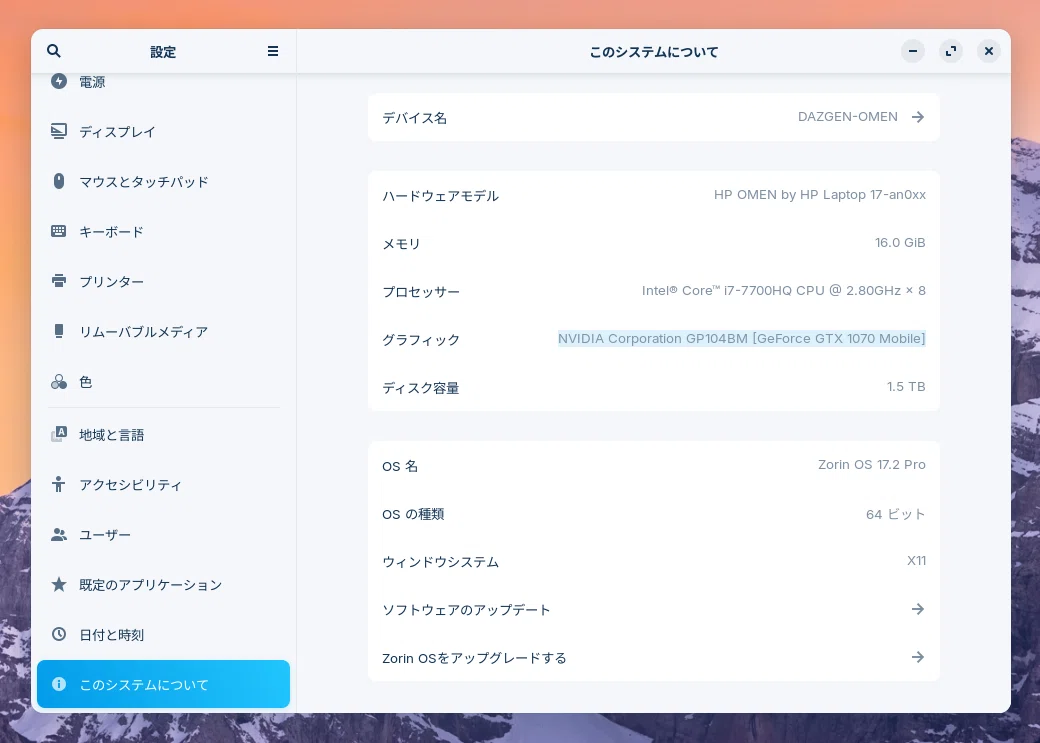Maximize the settings window
The height and width of the screenshot is (743, 1040).
pyautogui.click(x=951, y=51)
